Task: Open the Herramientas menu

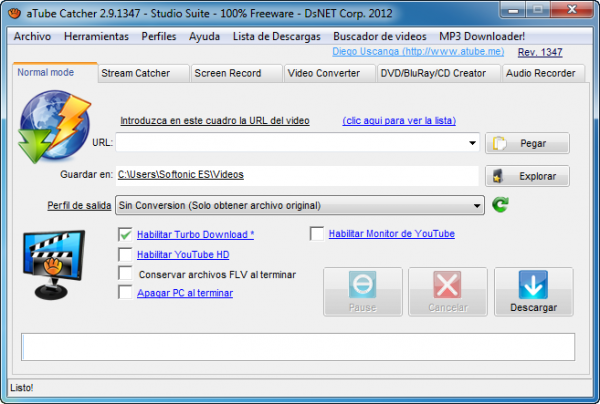Action: click(x=96, y=36)
